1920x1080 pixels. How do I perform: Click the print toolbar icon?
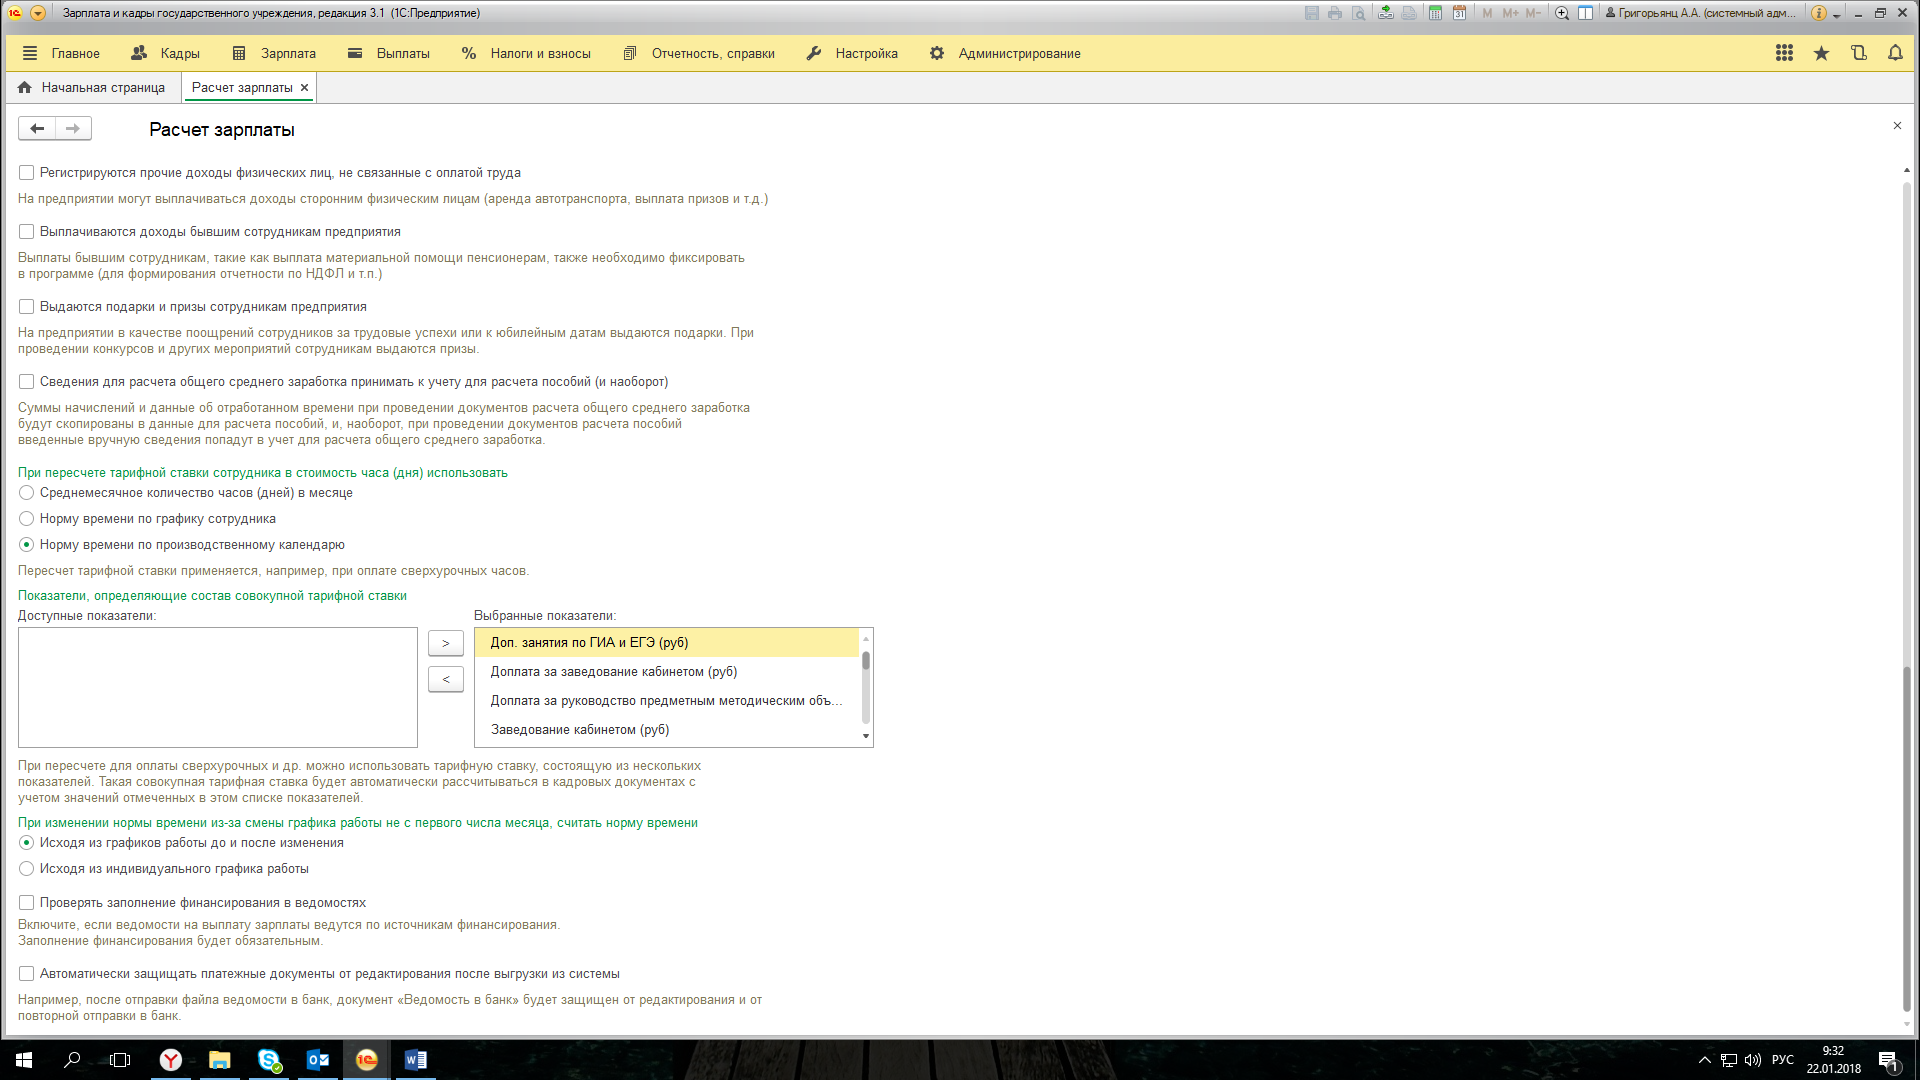click(1335, 13)
